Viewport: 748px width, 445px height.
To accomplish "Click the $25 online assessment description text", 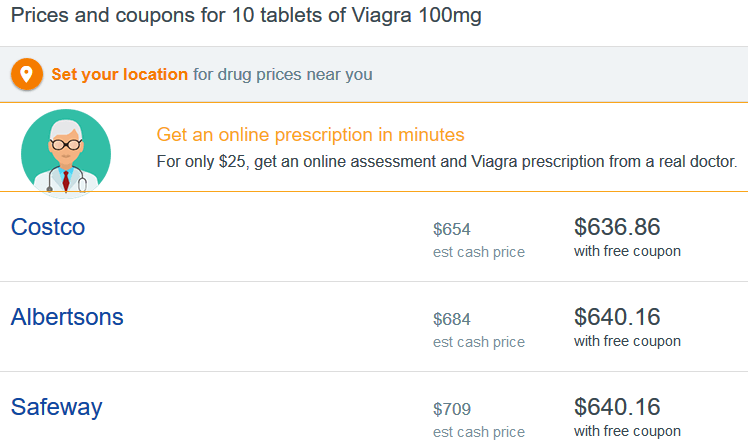I will [447, 162].
